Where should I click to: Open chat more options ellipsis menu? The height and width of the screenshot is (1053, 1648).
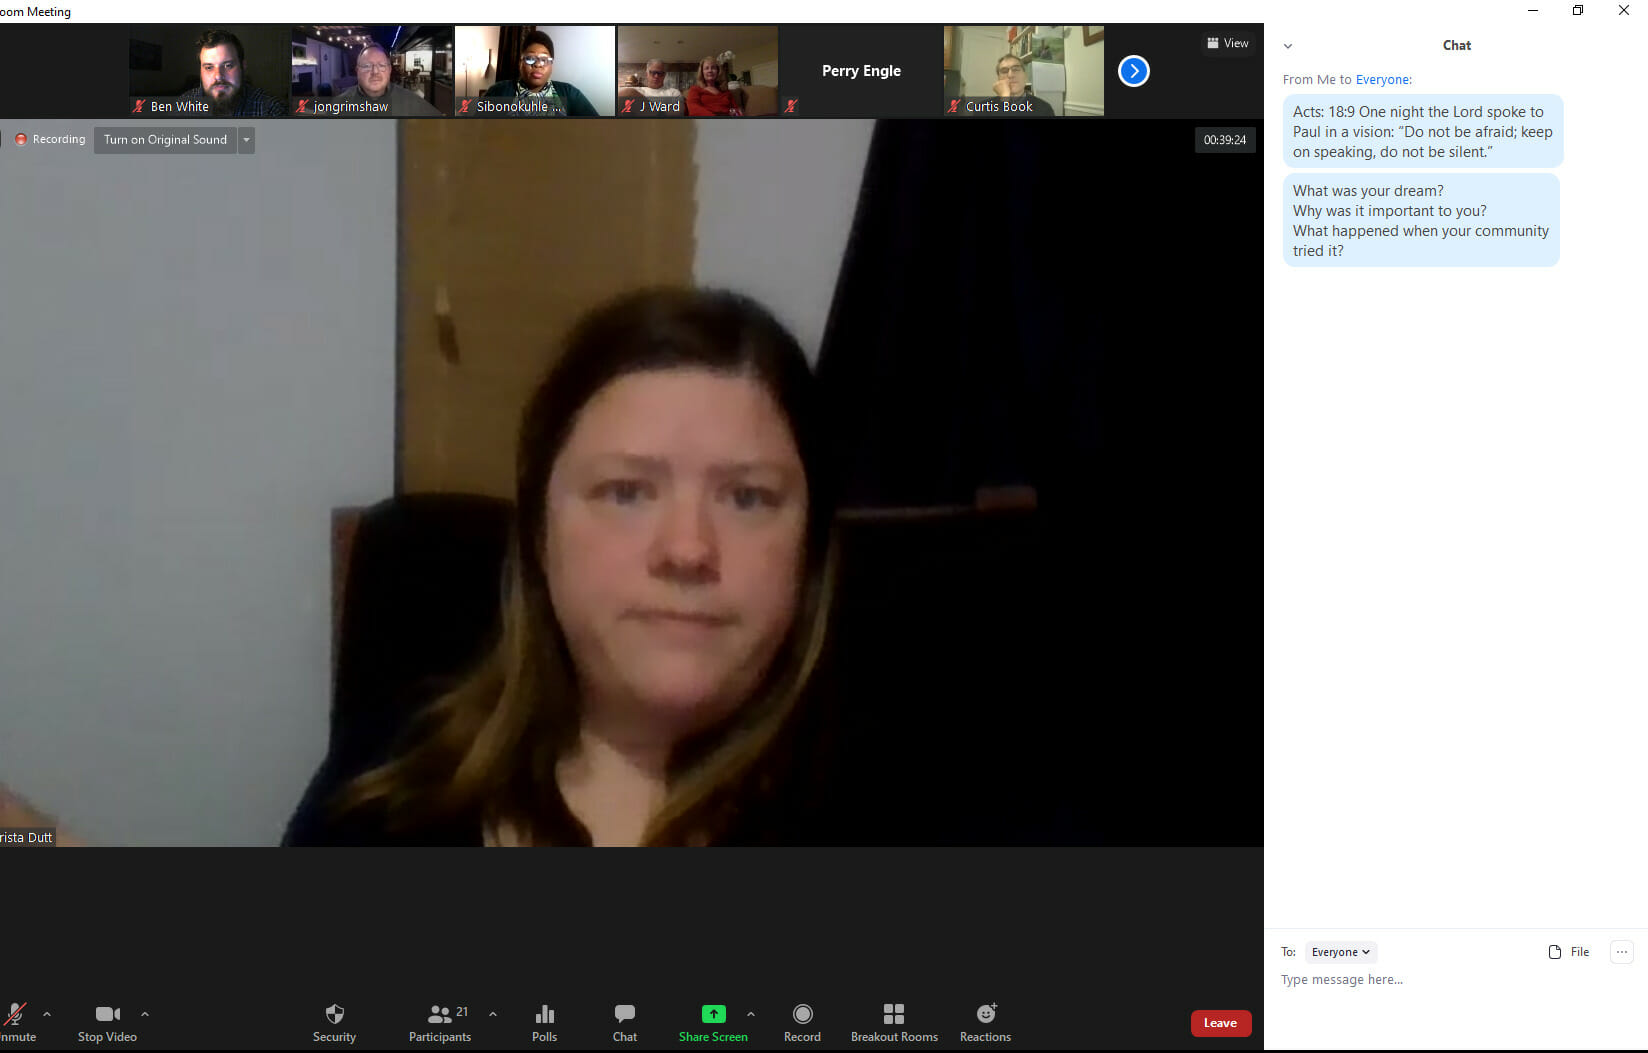click(x=1621, y=952)
